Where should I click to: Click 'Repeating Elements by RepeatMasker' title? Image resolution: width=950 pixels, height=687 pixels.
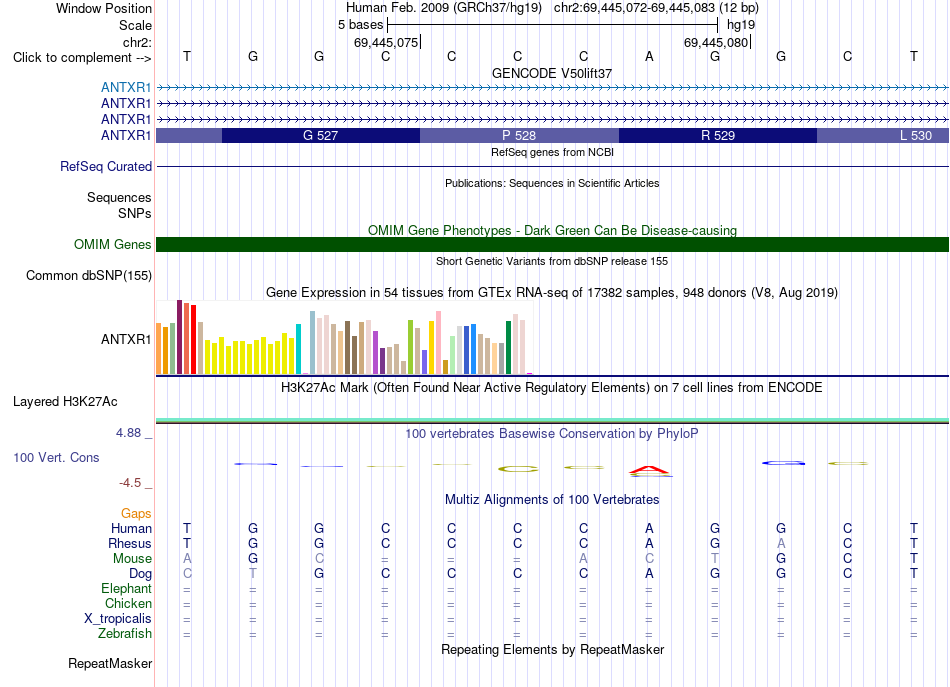pos(552,649)
